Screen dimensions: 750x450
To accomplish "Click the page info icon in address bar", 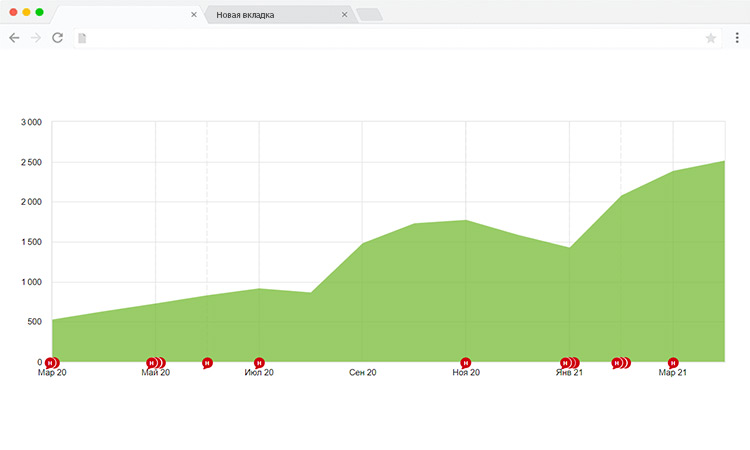I will pos(83,38).
